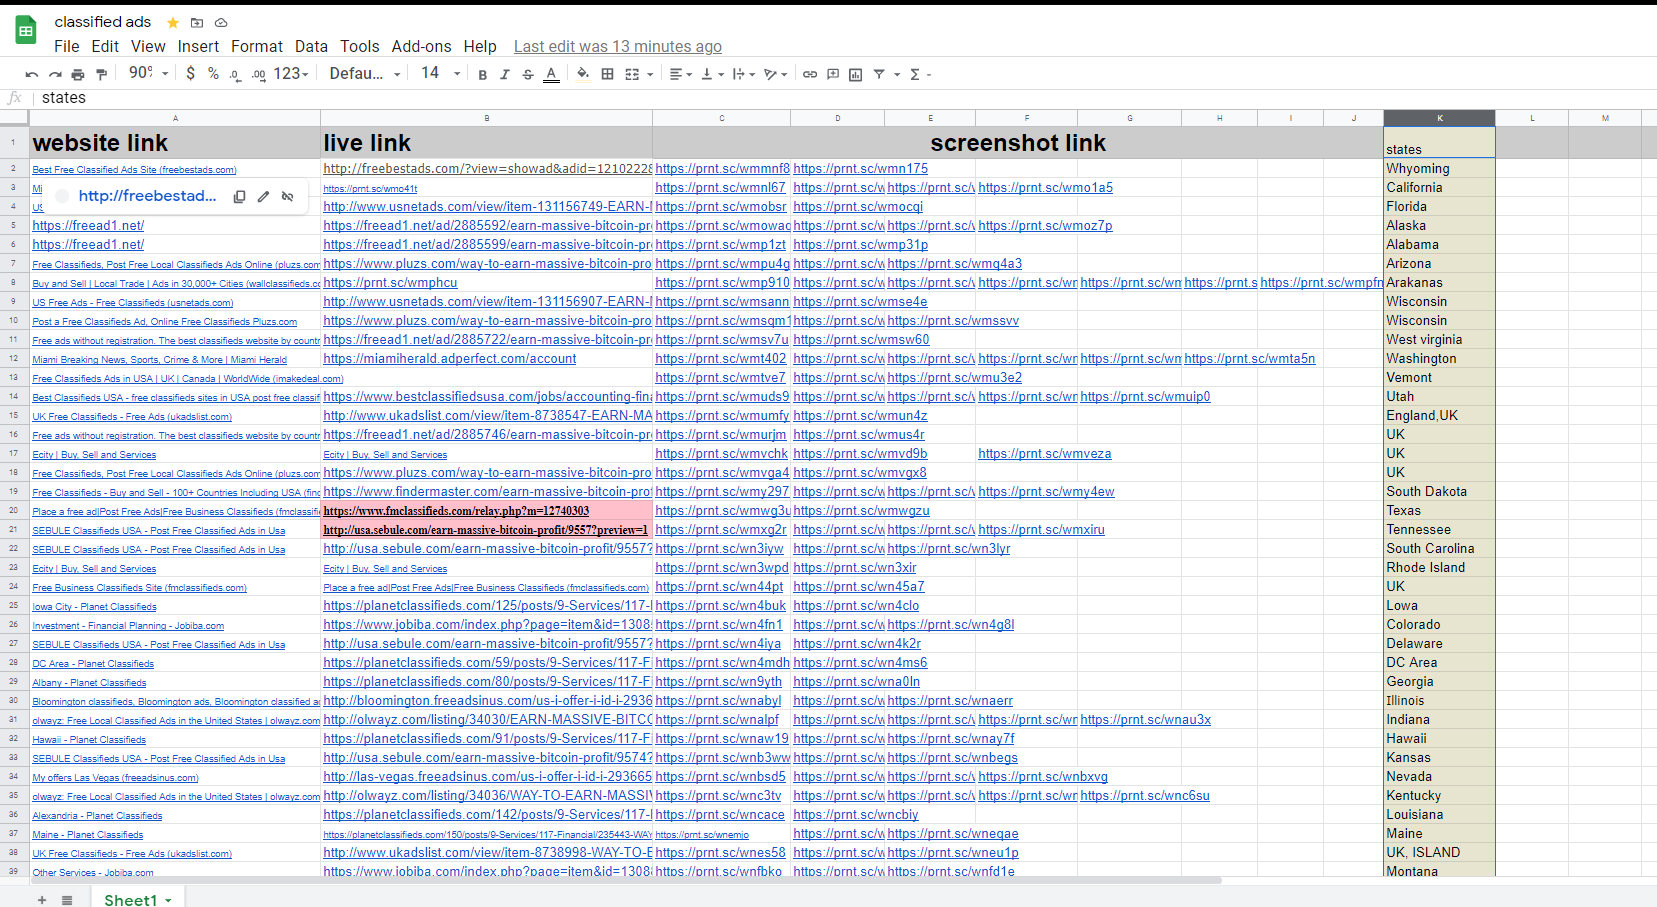Select the paint format roller
The height and width of the screenshot is (907, 1657).
pos(101,74)
